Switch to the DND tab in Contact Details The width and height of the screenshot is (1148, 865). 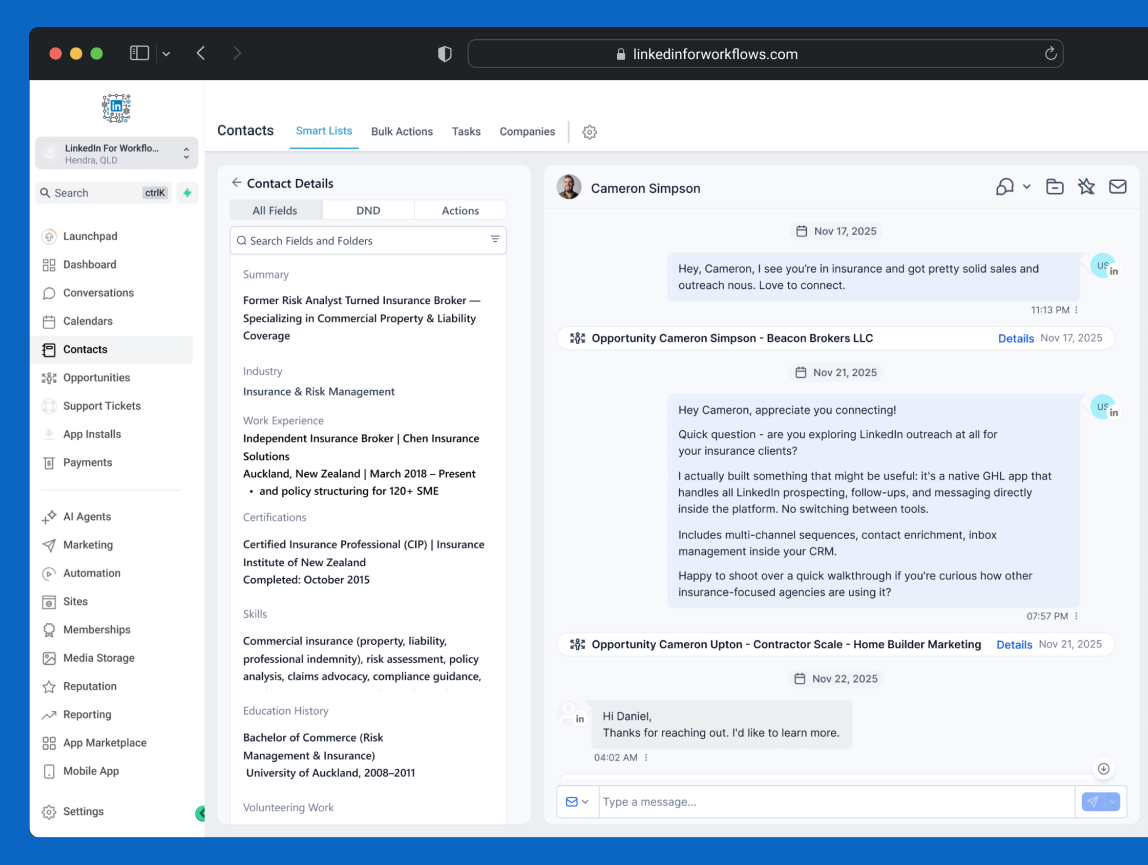tap(368, 210)
